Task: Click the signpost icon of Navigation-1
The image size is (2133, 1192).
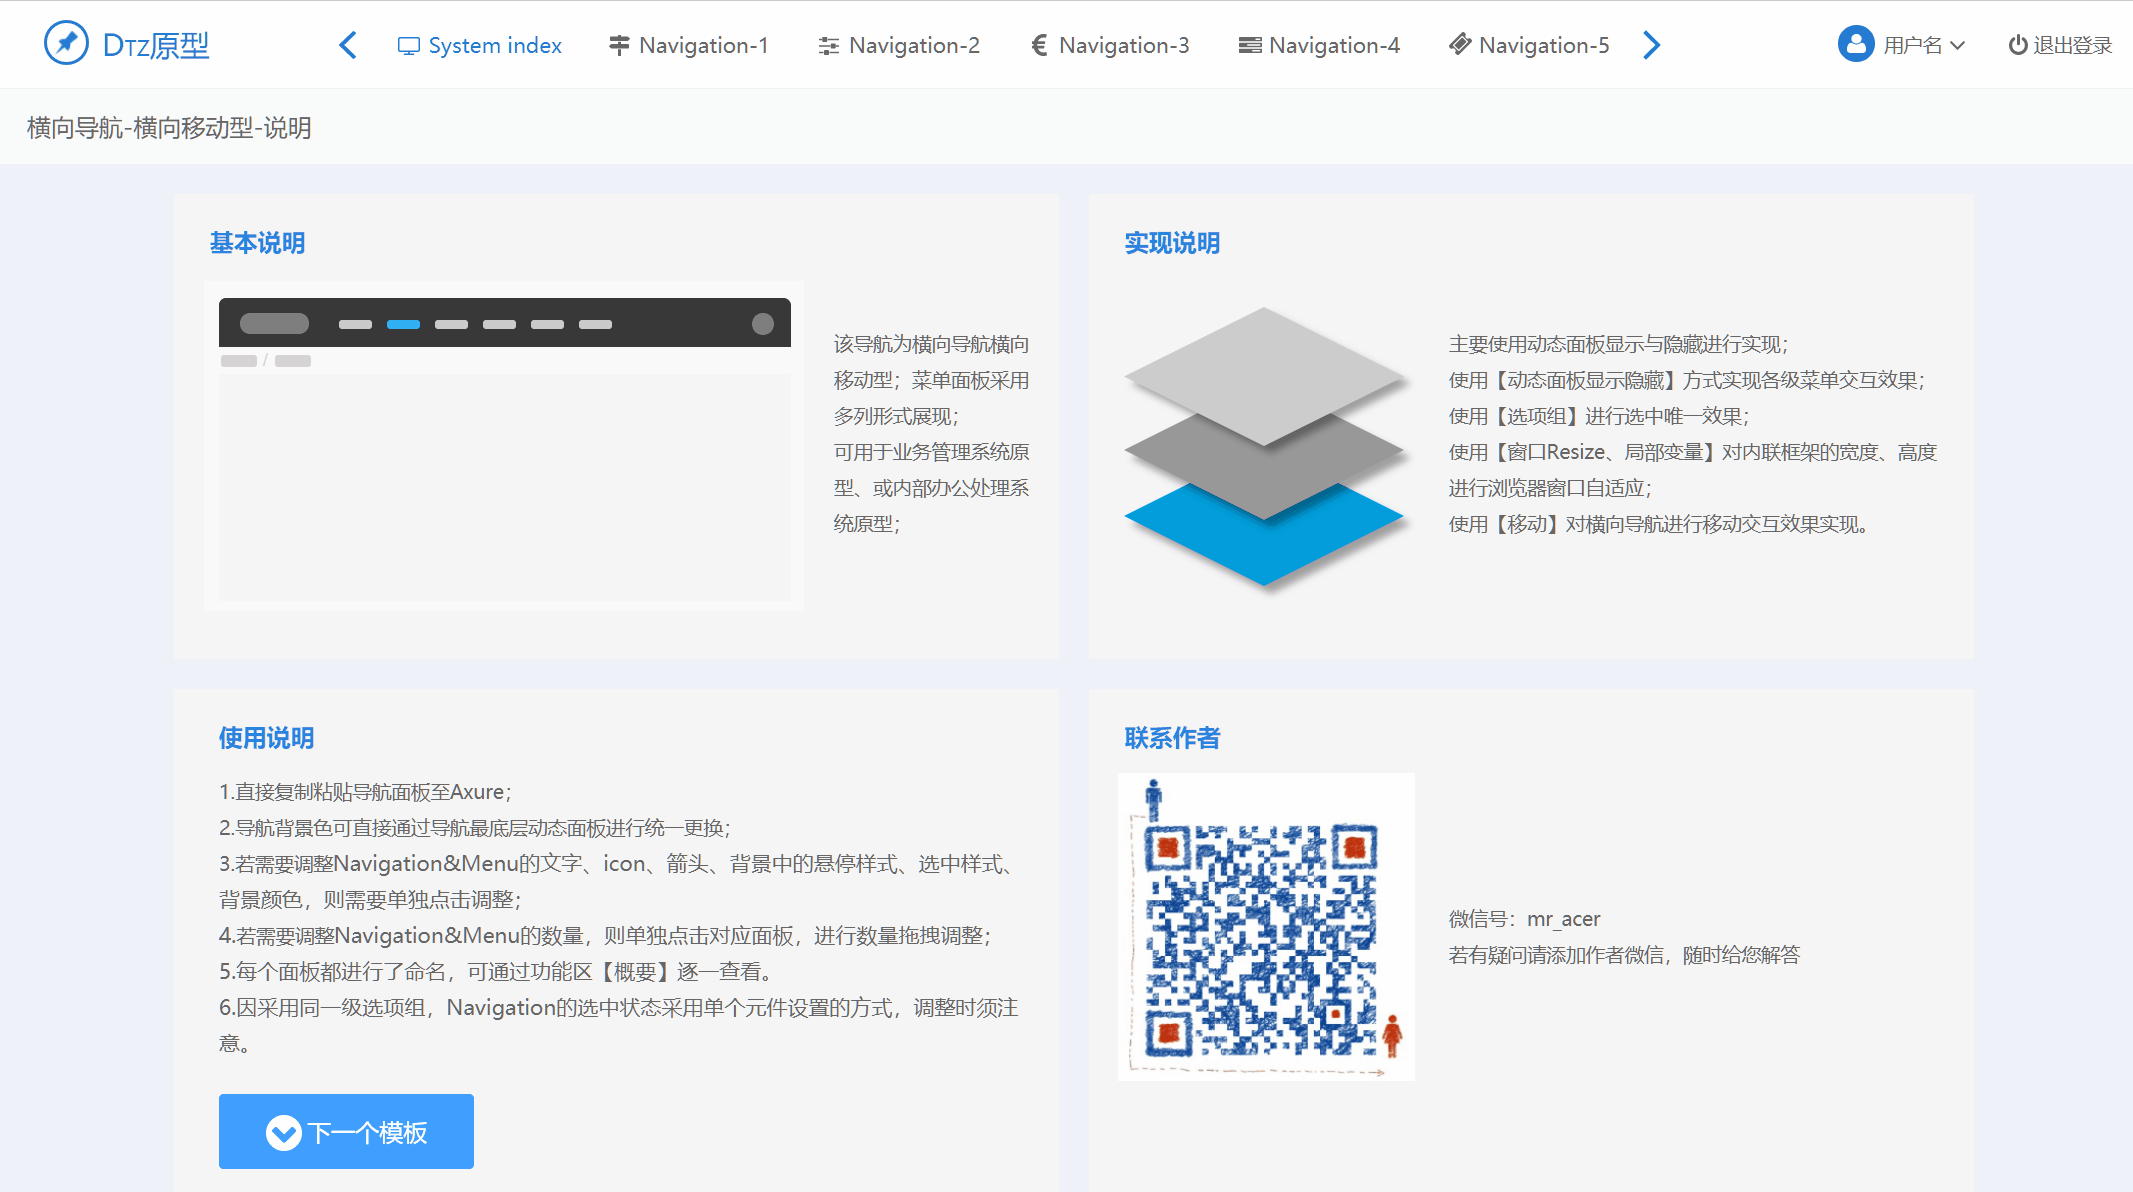Action: click(619, 46)
